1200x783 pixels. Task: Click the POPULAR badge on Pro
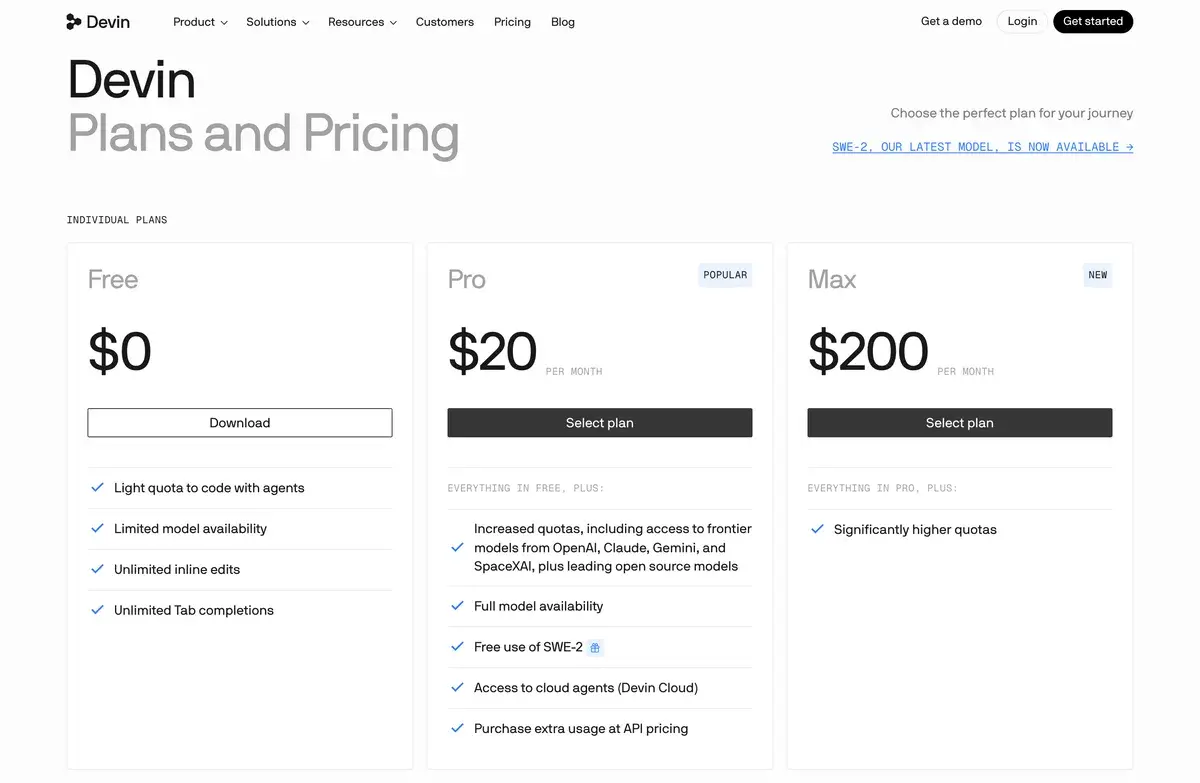[x=725, y=275]
